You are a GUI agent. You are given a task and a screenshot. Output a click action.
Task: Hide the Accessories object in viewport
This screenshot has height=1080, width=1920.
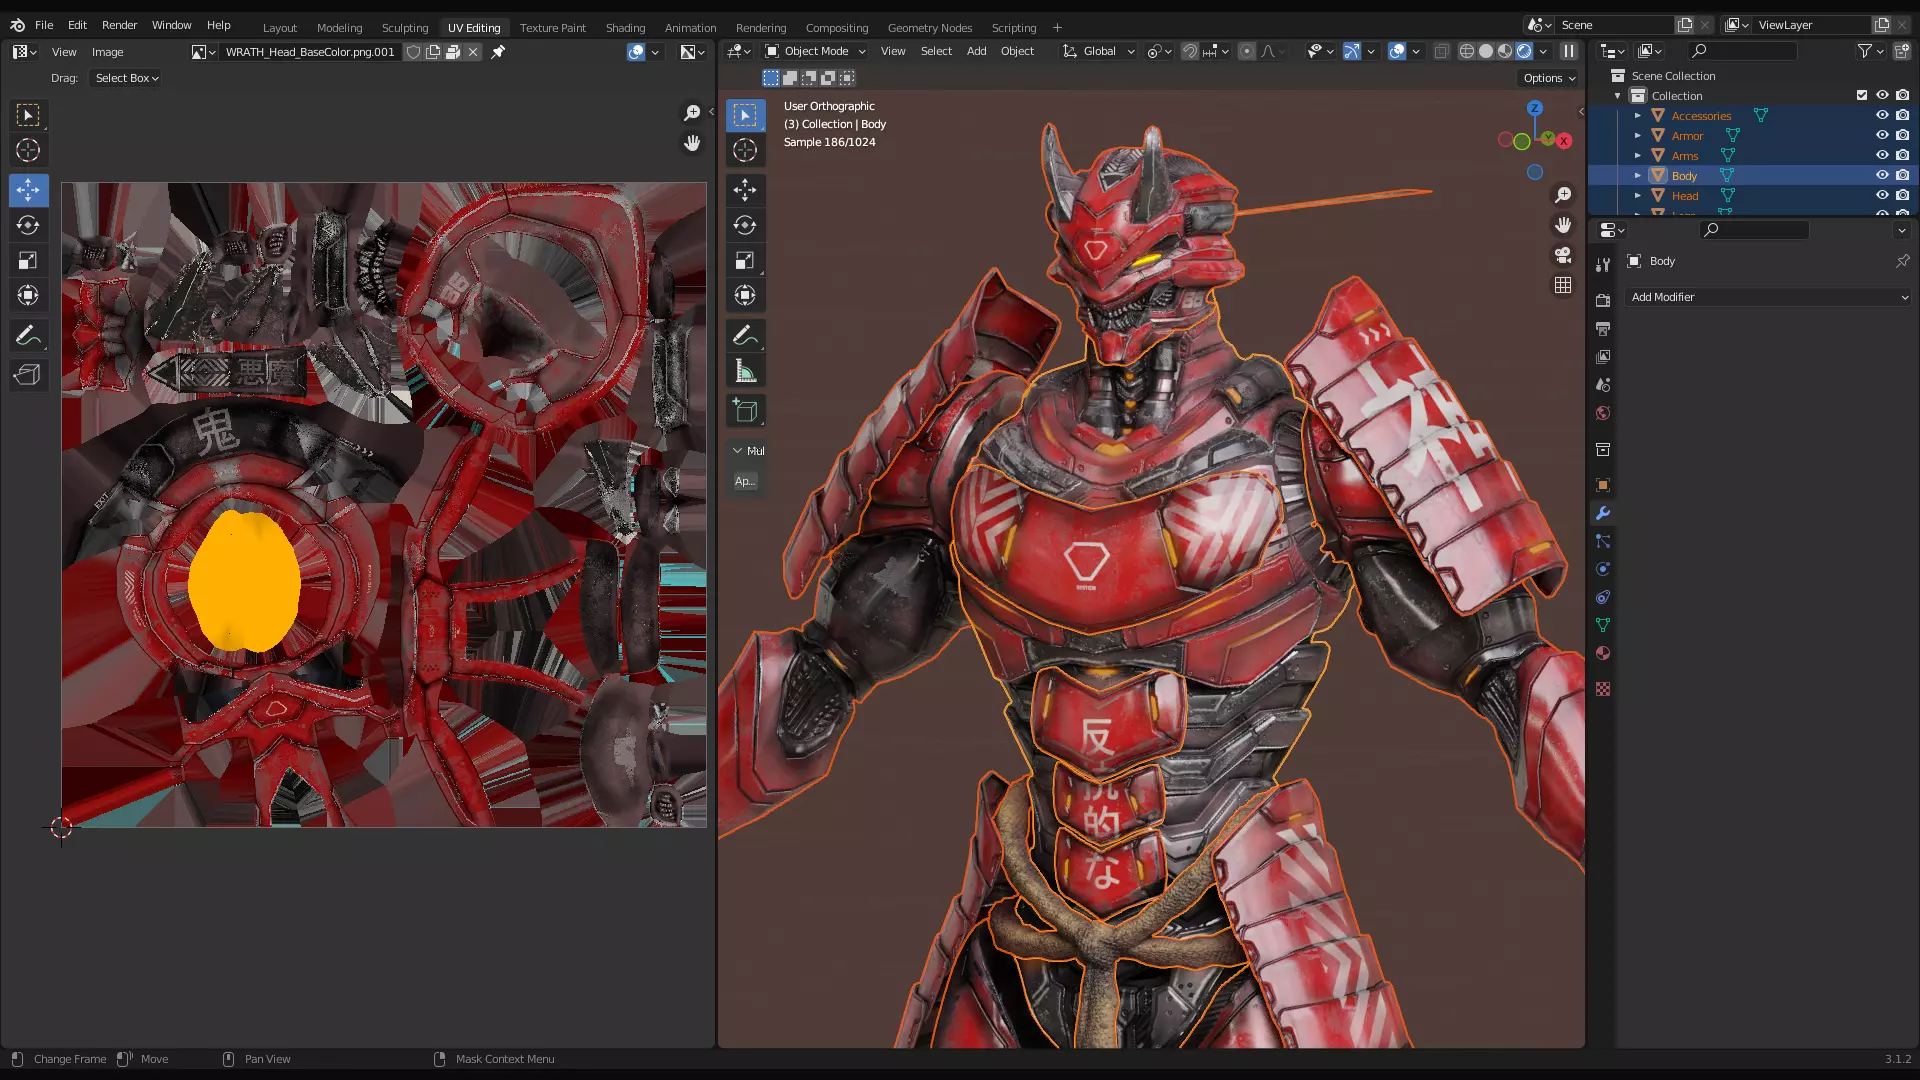pos(1882,115)
